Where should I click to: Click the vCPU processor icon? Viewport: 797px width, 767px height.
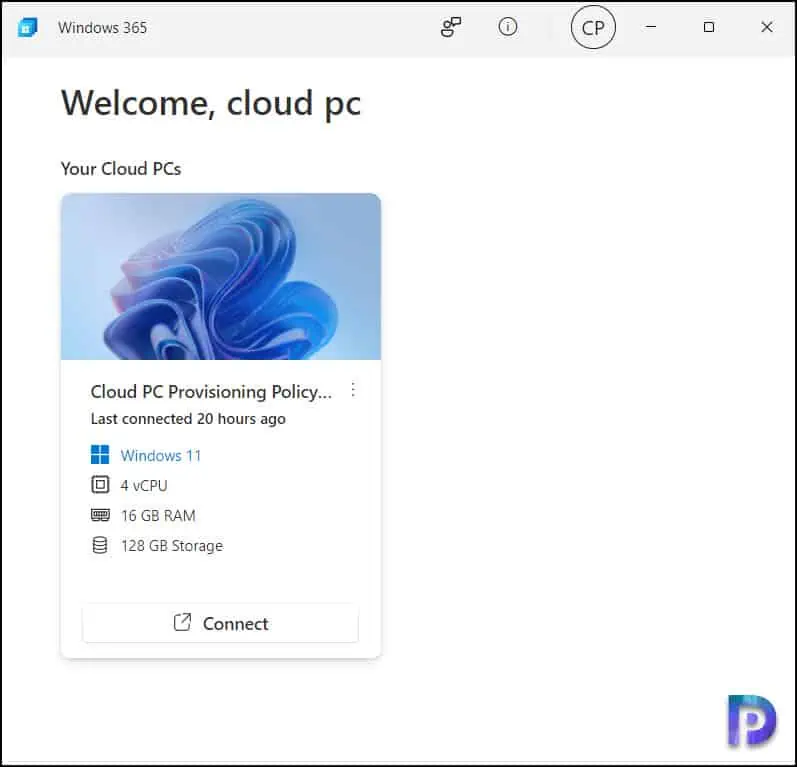click(x=100, y=485)
